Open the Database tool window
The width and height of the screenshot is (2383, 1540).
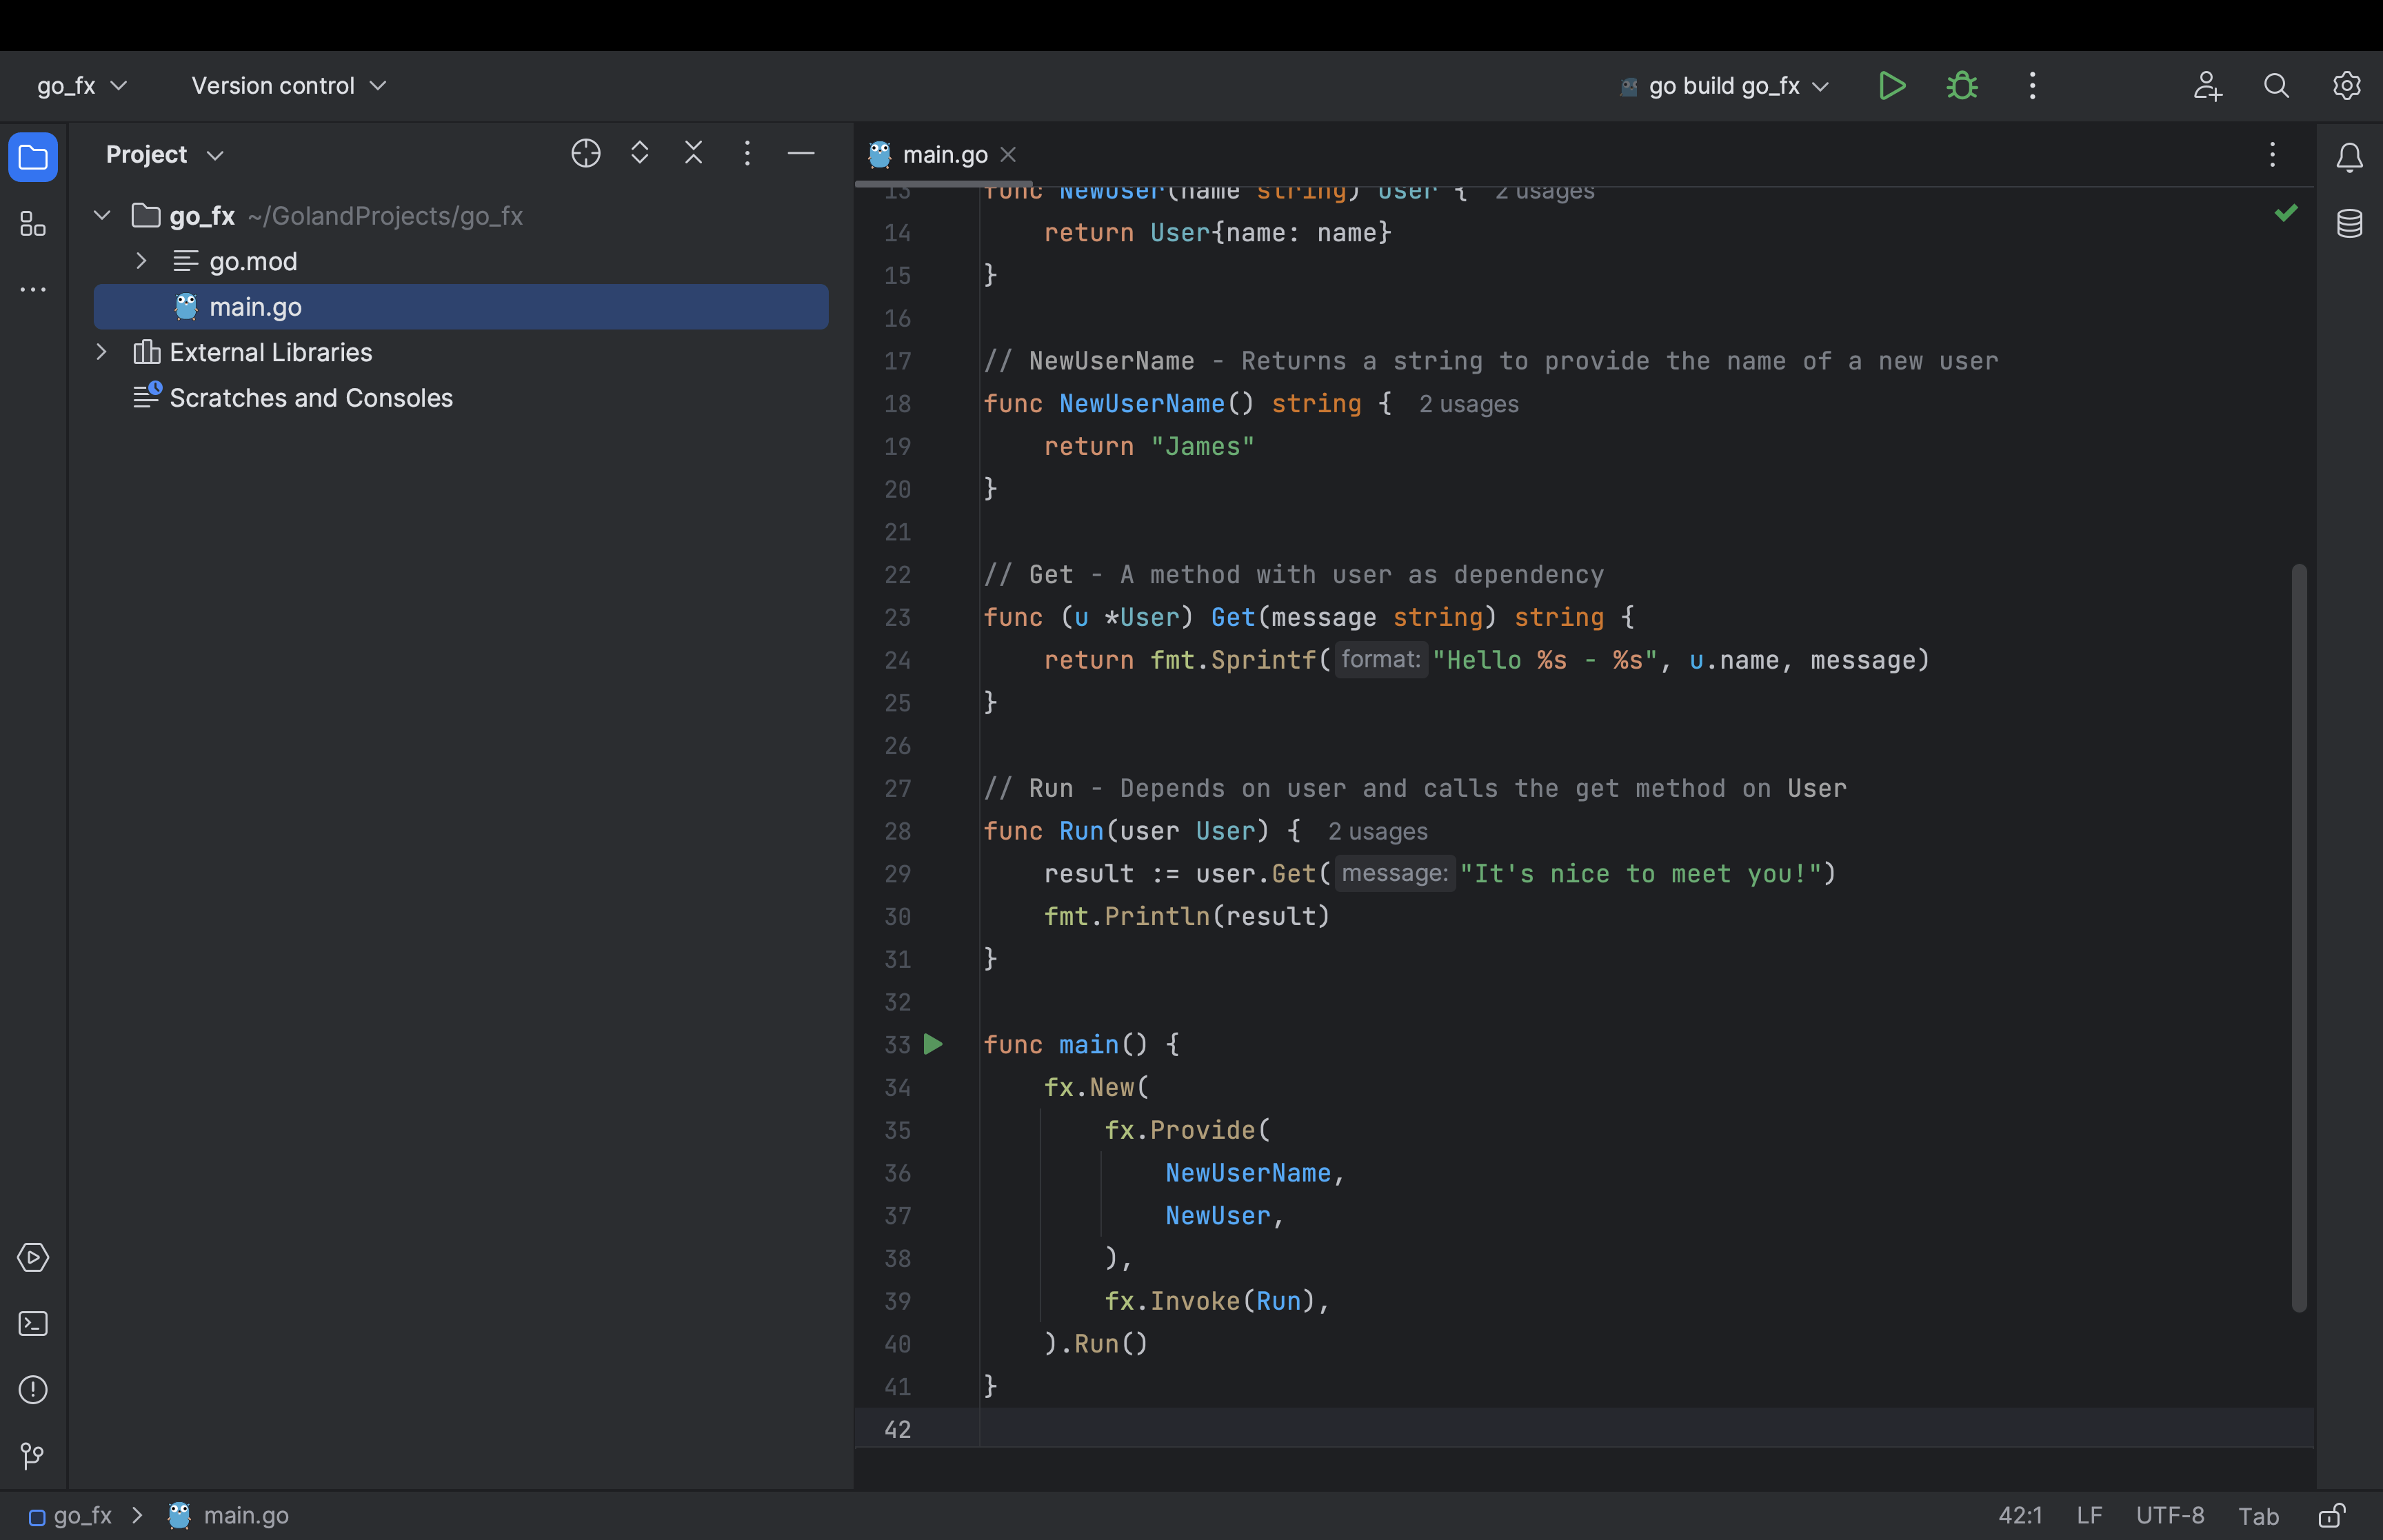[x=2349, y=223]
